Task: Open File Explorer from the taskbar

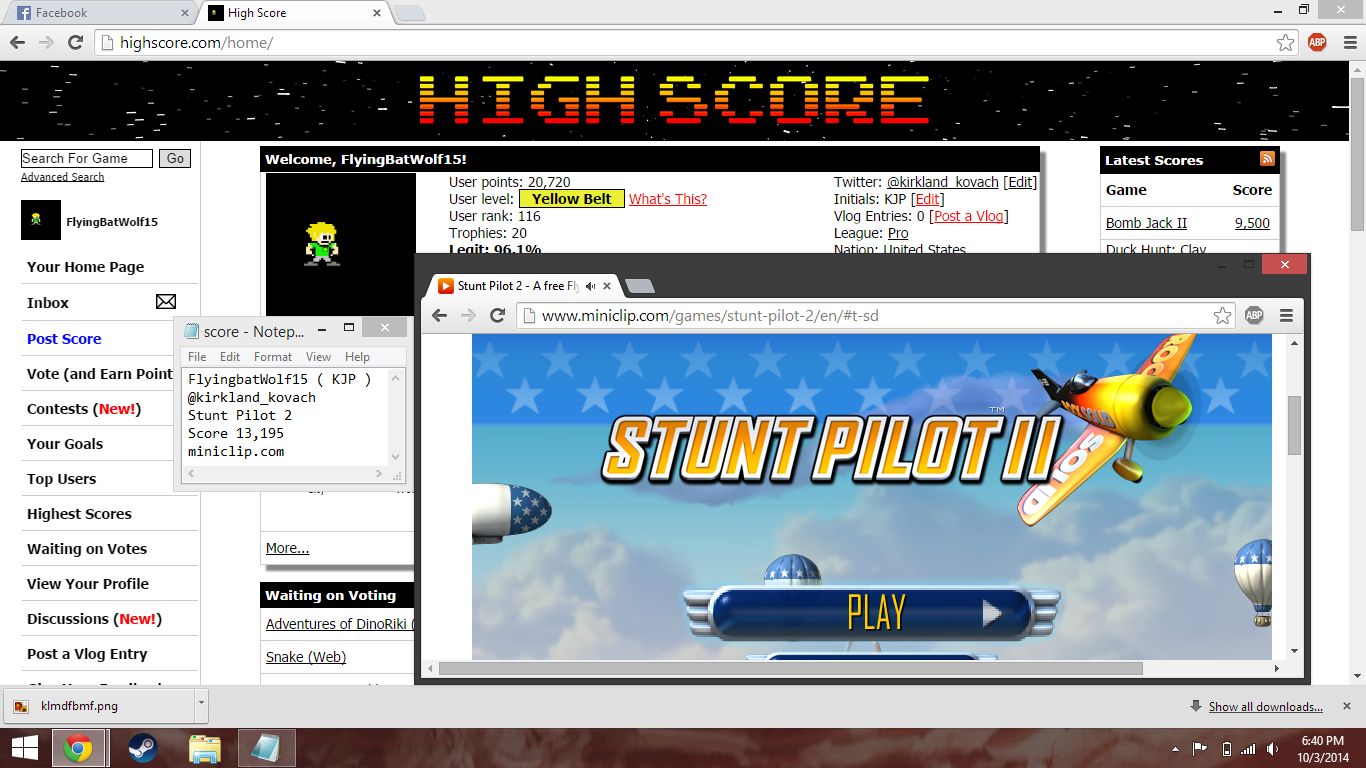Action: coord(205,748)
